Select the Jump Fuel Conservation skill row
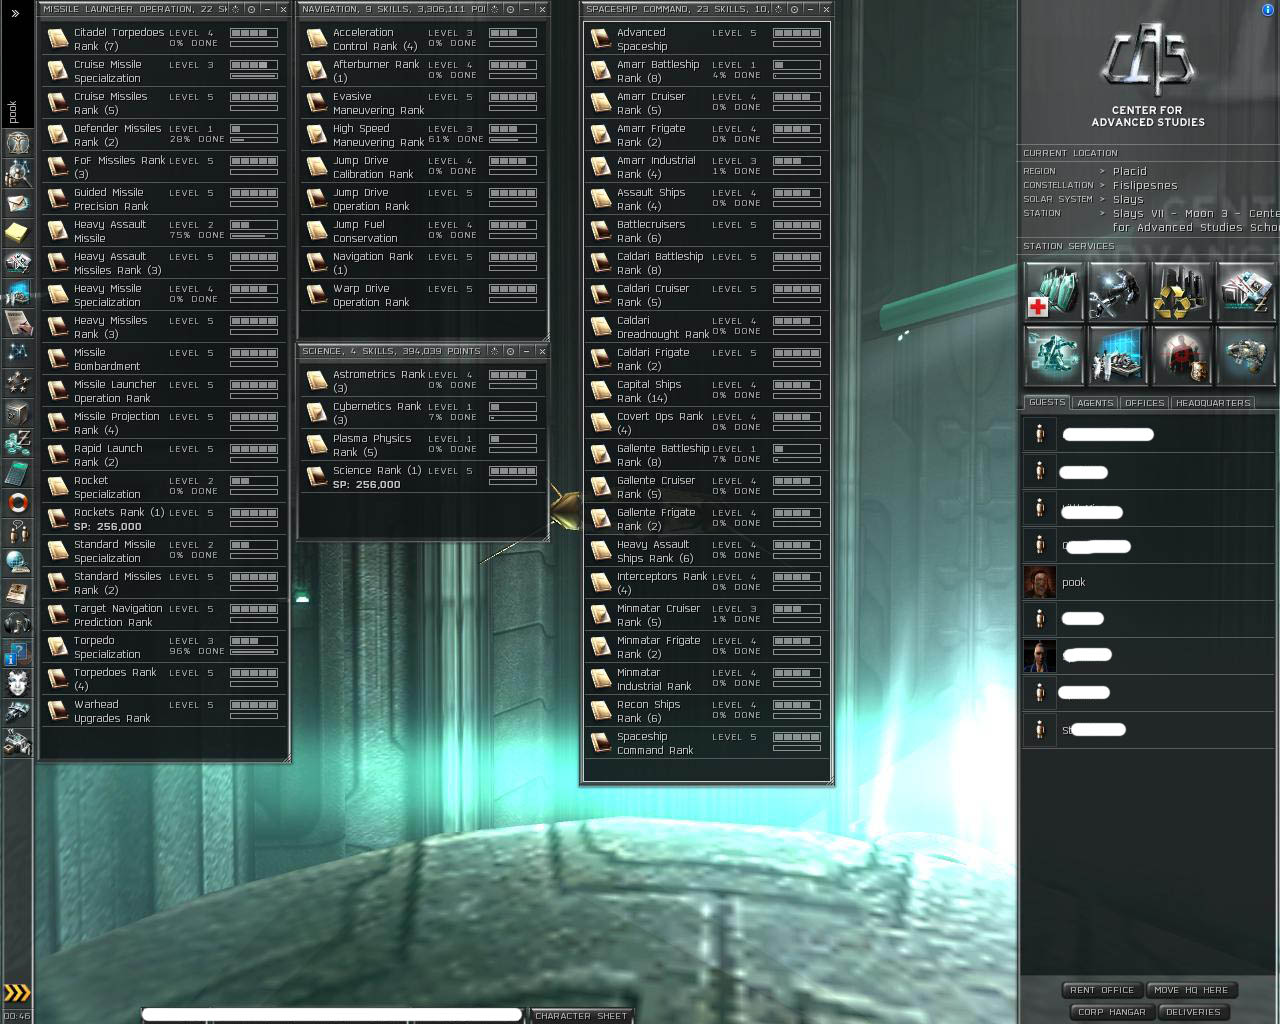This screenshot has height=1024, width=1280. 424,231
